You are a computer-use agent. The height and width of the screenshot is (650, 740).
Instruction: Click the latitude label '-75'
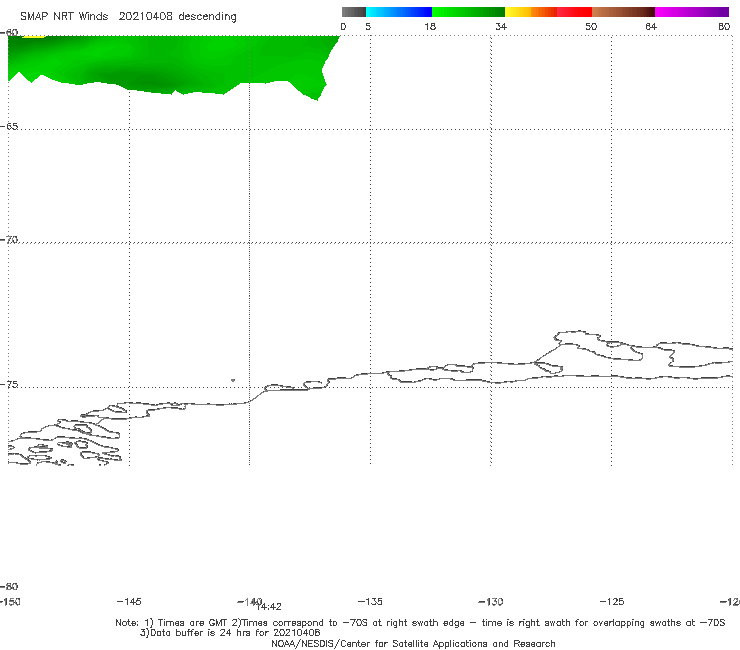9,385
